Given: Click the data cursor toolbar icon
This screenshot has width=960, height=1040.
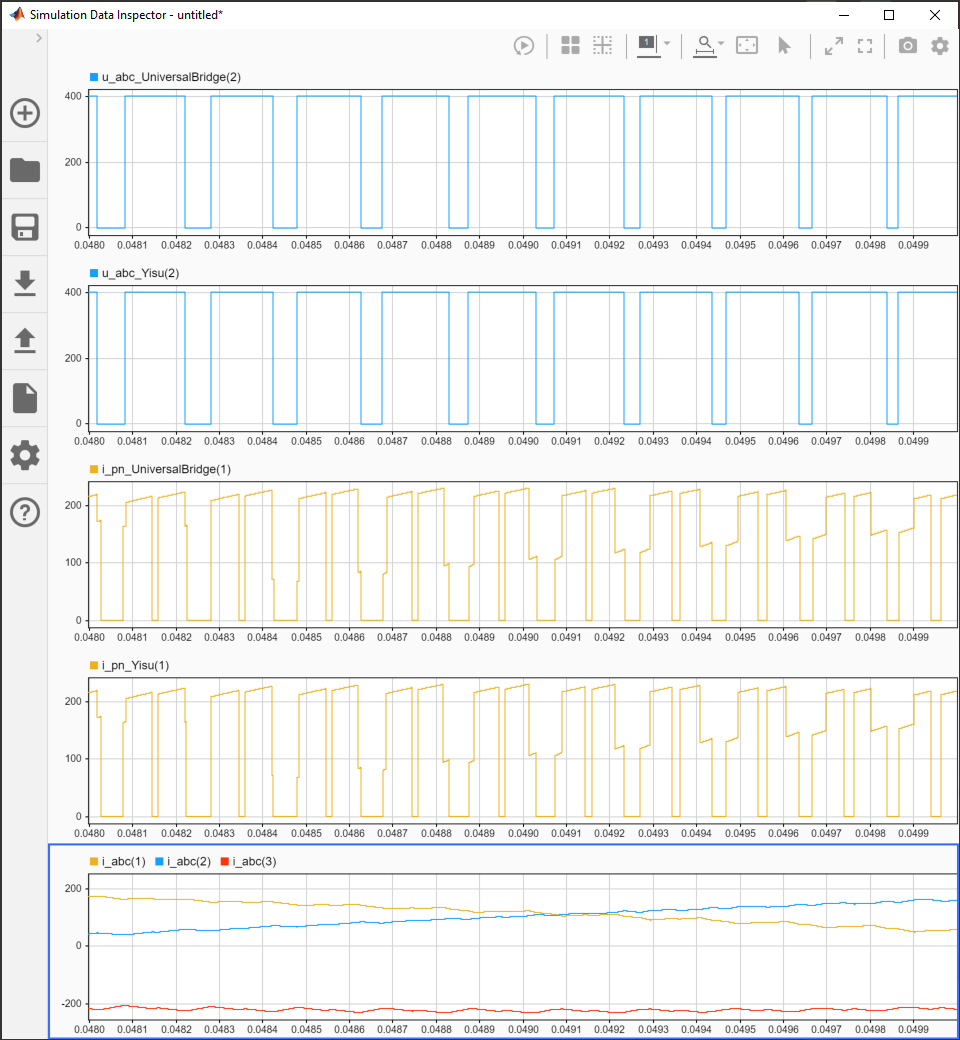Looking at the screenshot, I should (648, 46).
